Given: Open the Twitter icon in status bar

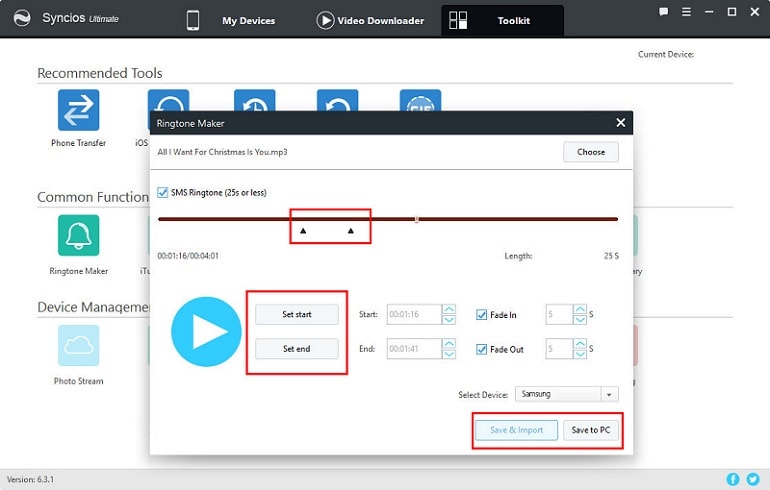Looking at the screenshot, I should tap(753, 479).
